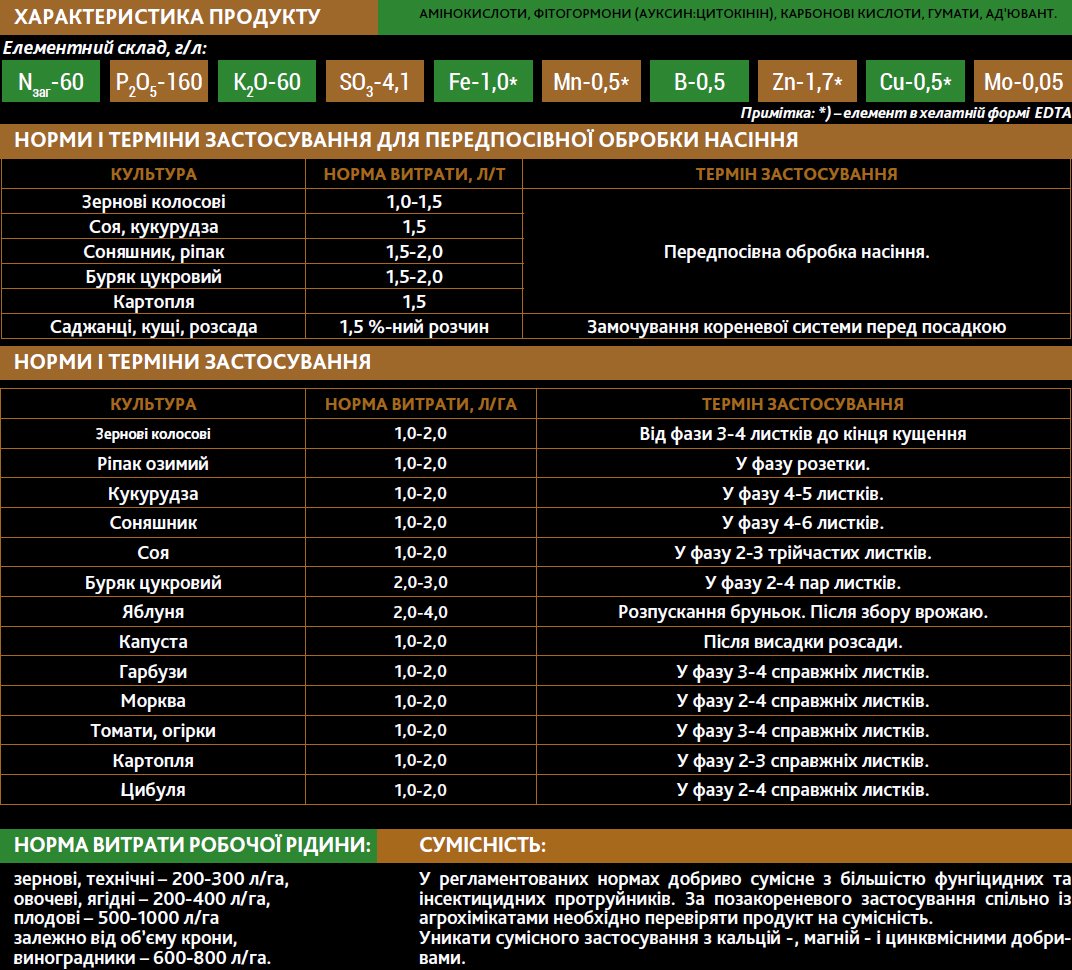Click rate '2,0-4,0' for Яблуня
Screen dimensions: 1072x970
(420, 612)
